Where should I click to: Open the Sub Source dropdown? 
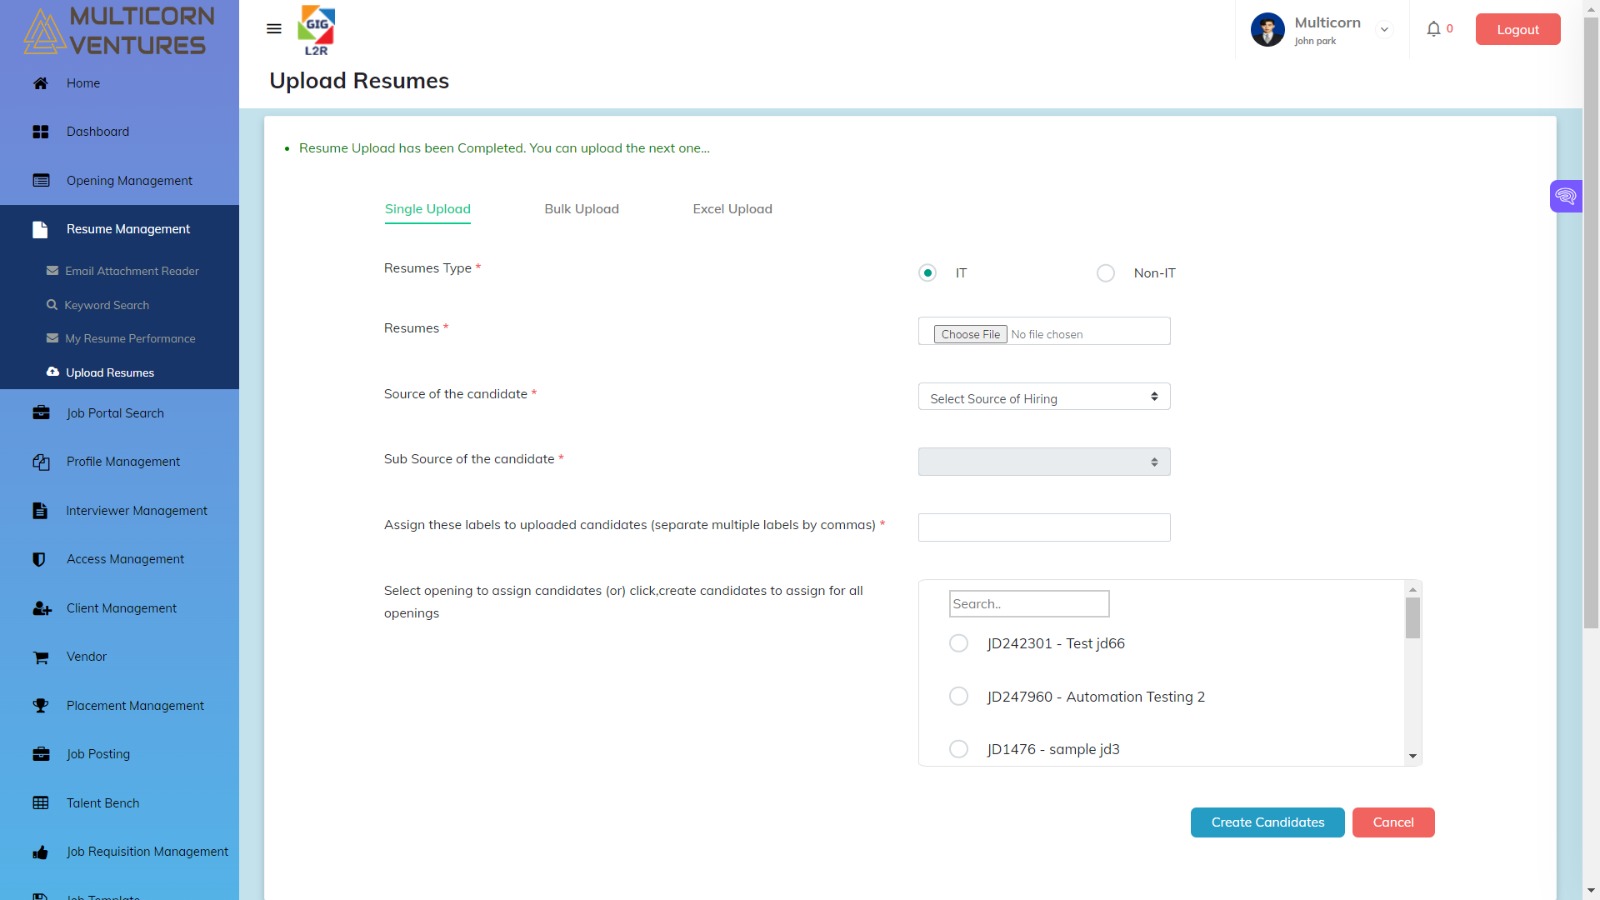[1043, 461]
